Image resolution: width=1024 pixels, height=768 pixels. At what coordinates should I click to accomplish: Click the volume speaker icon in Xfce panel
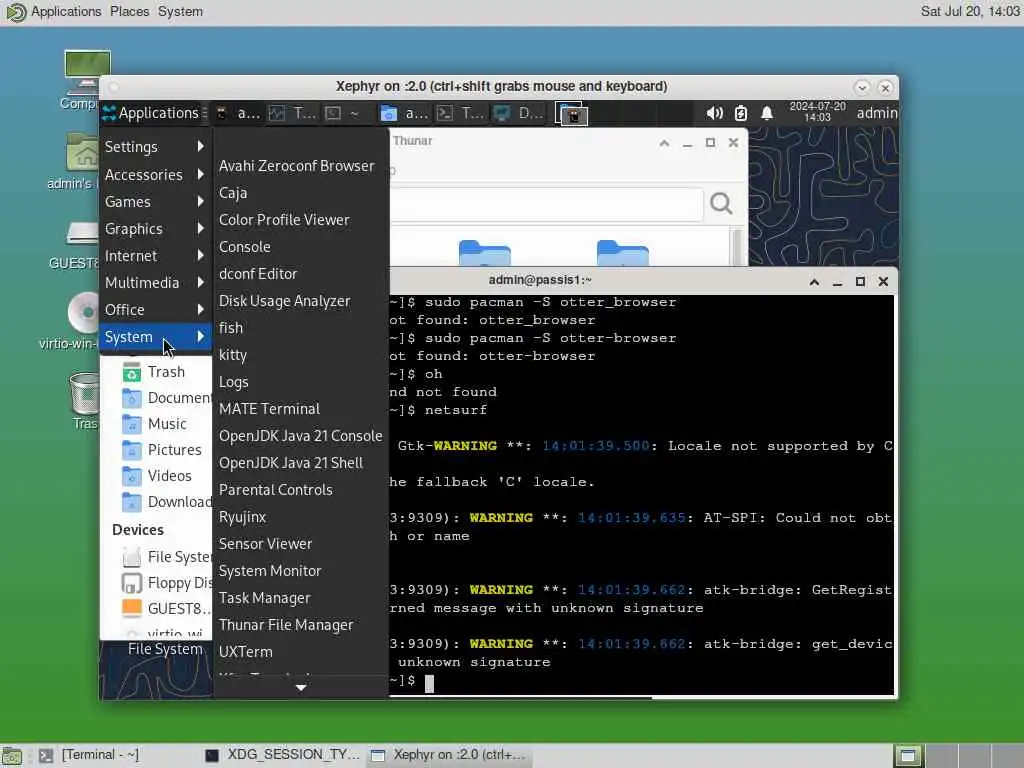(x=714, y=113)
